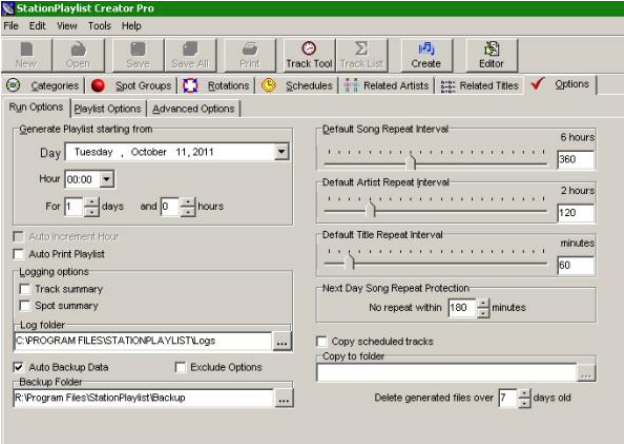Screen dimensions: 624x444
Task: Select the Options tab with checkmark
Action: [x=560, y=84]
